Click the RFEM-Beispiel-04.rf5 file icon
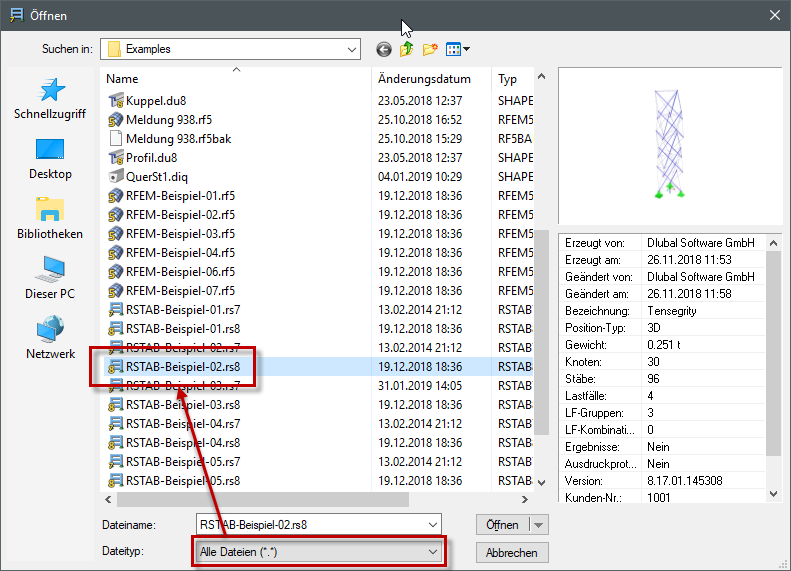Image resolution: width=791 pixels, height=571 pixels. [116, 253]
